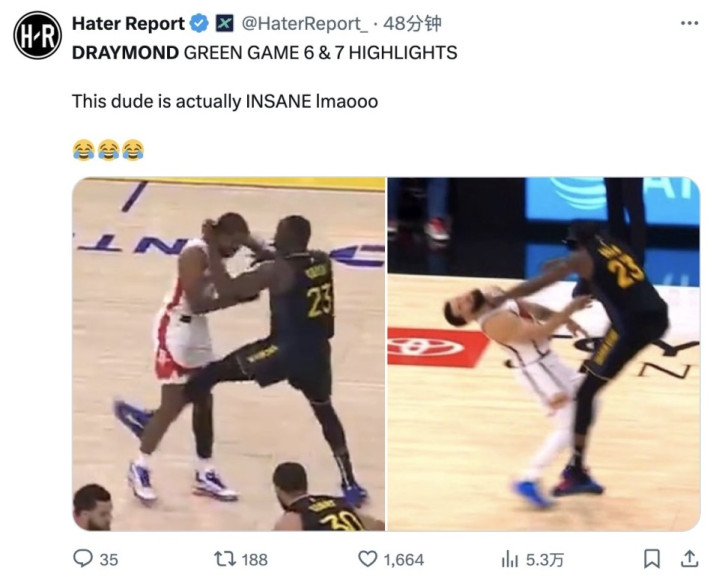Like the tweet with heart icon

click(367, 558)
